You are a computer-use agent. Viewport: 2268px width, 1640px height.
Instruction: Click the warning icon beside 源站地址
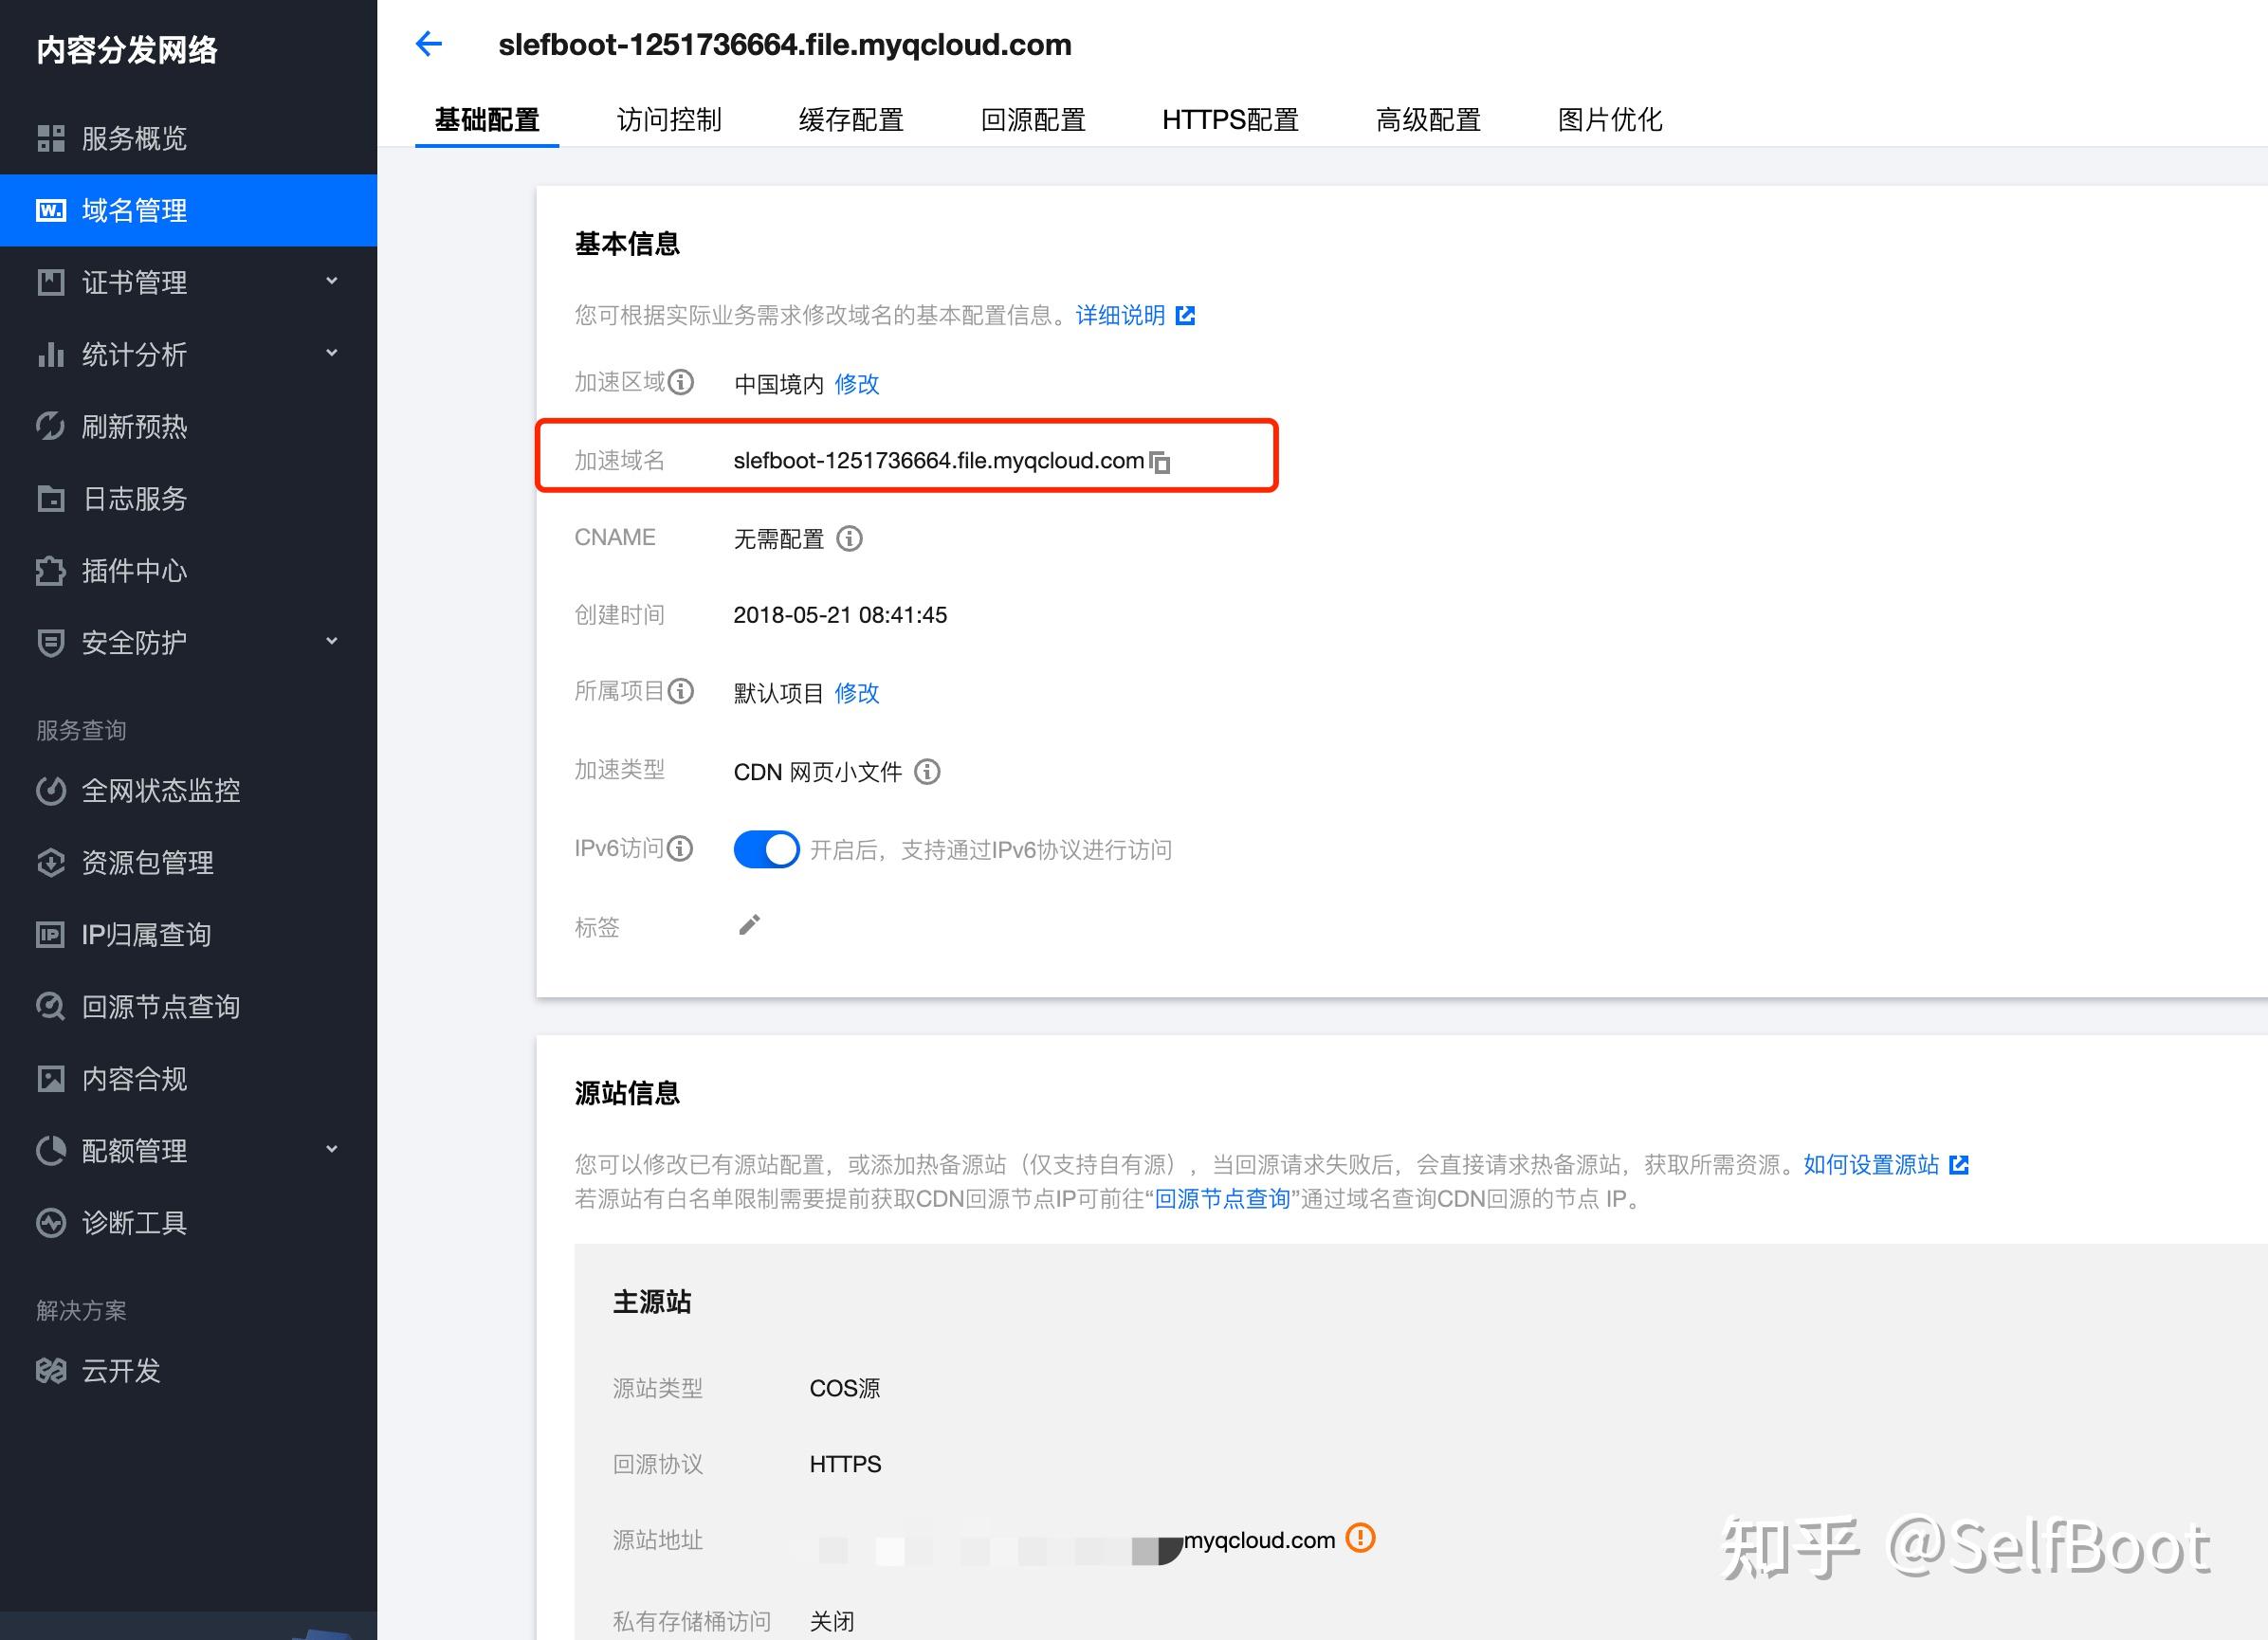(1361, 1540)
